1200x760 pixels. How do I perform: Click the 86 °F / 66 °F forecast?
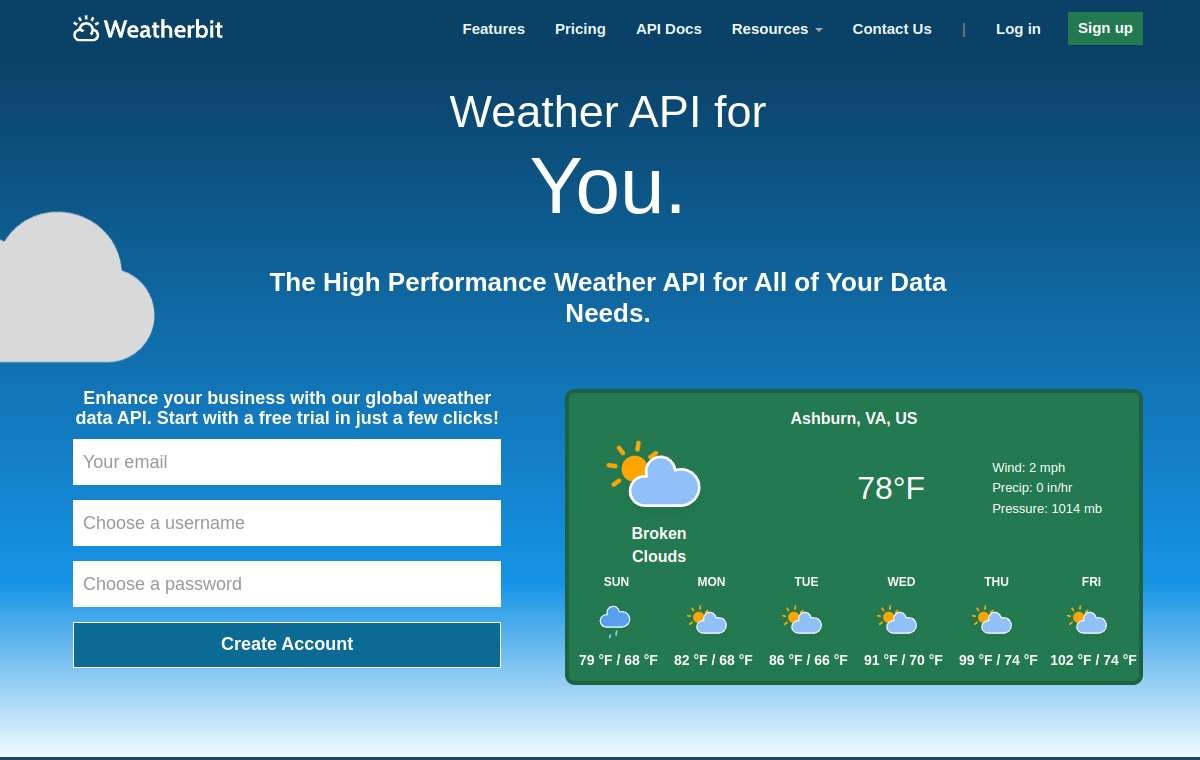[808, 660]
